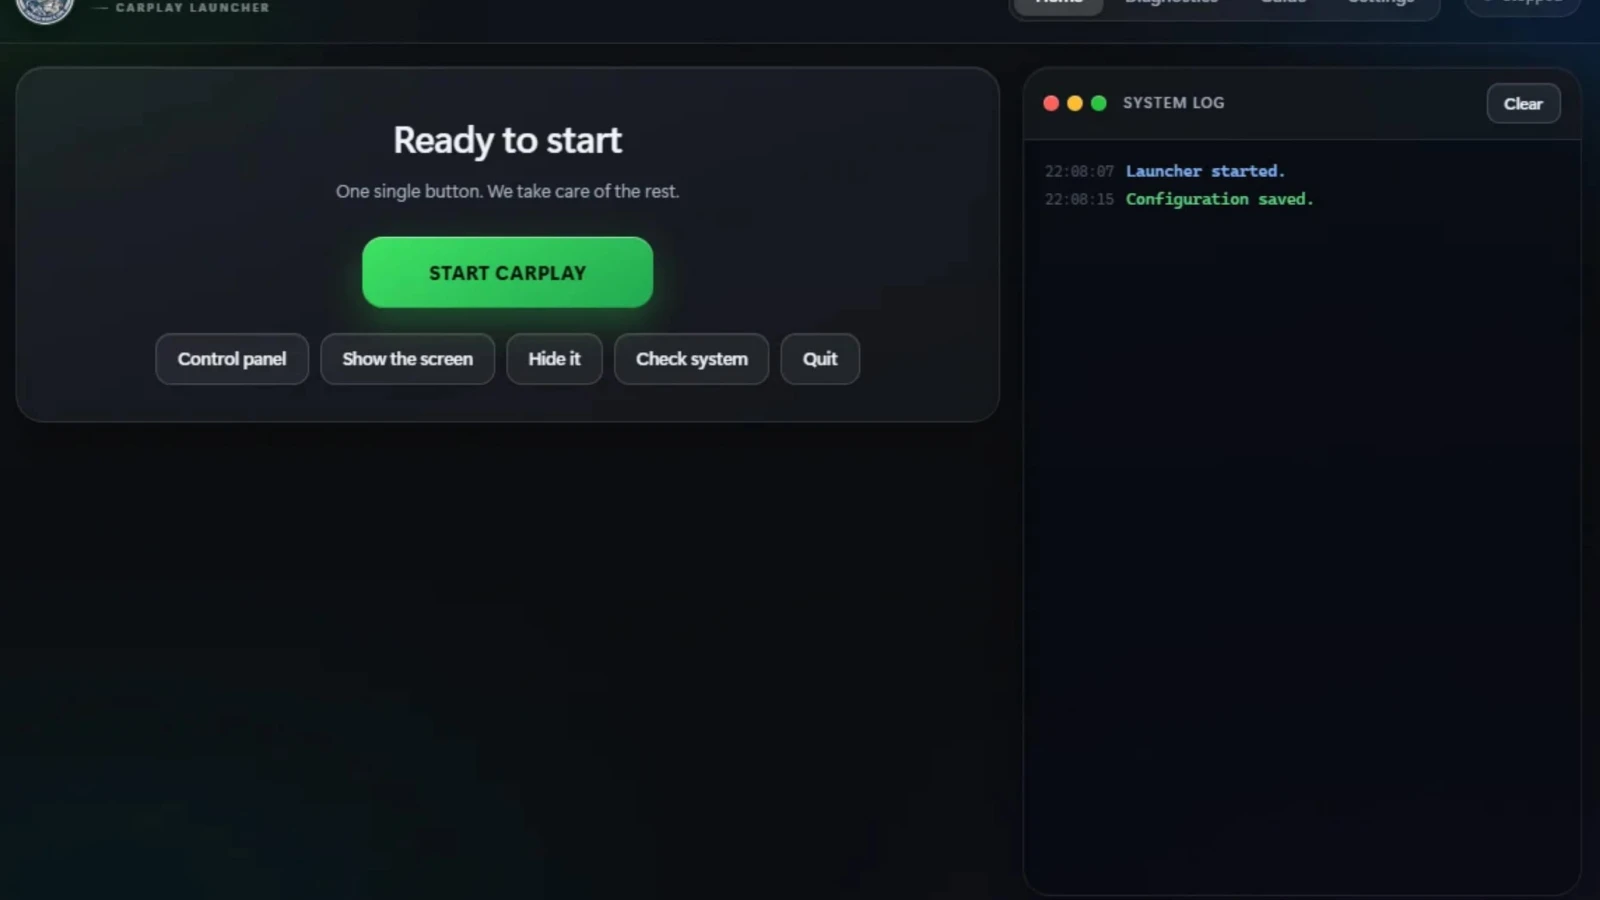Viewport: 1600px width, 900px height.
Task: Click the Ready to start heading
Action: coord(507,141)
